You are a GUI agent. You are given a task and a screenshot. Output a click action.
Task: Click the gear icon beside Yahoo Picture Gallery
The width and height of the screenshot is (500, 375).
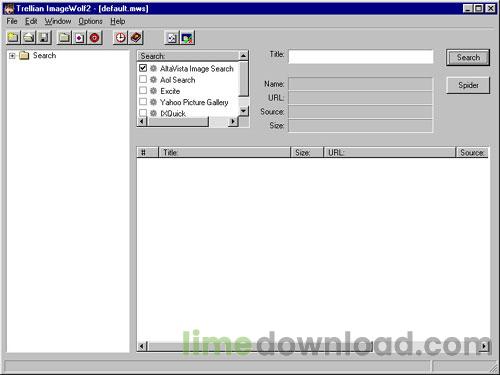point(153,102)
